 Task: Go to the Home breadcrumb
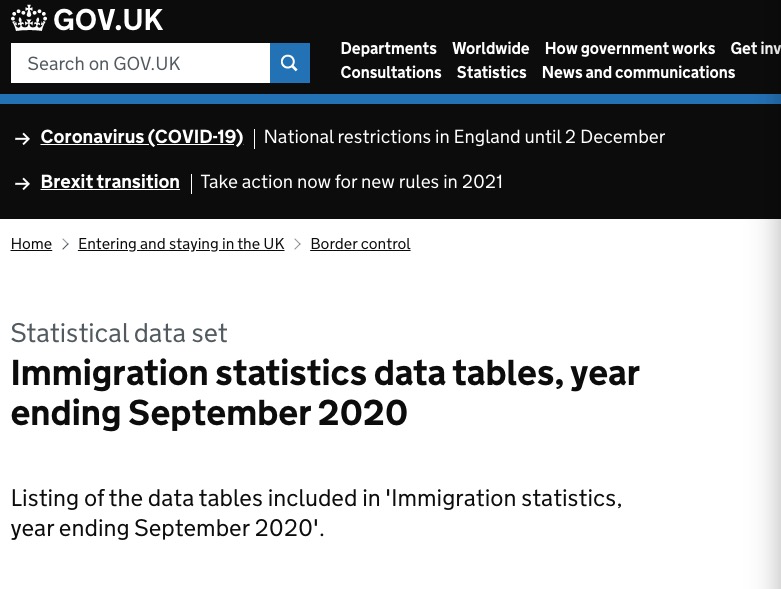click(31, 244)
